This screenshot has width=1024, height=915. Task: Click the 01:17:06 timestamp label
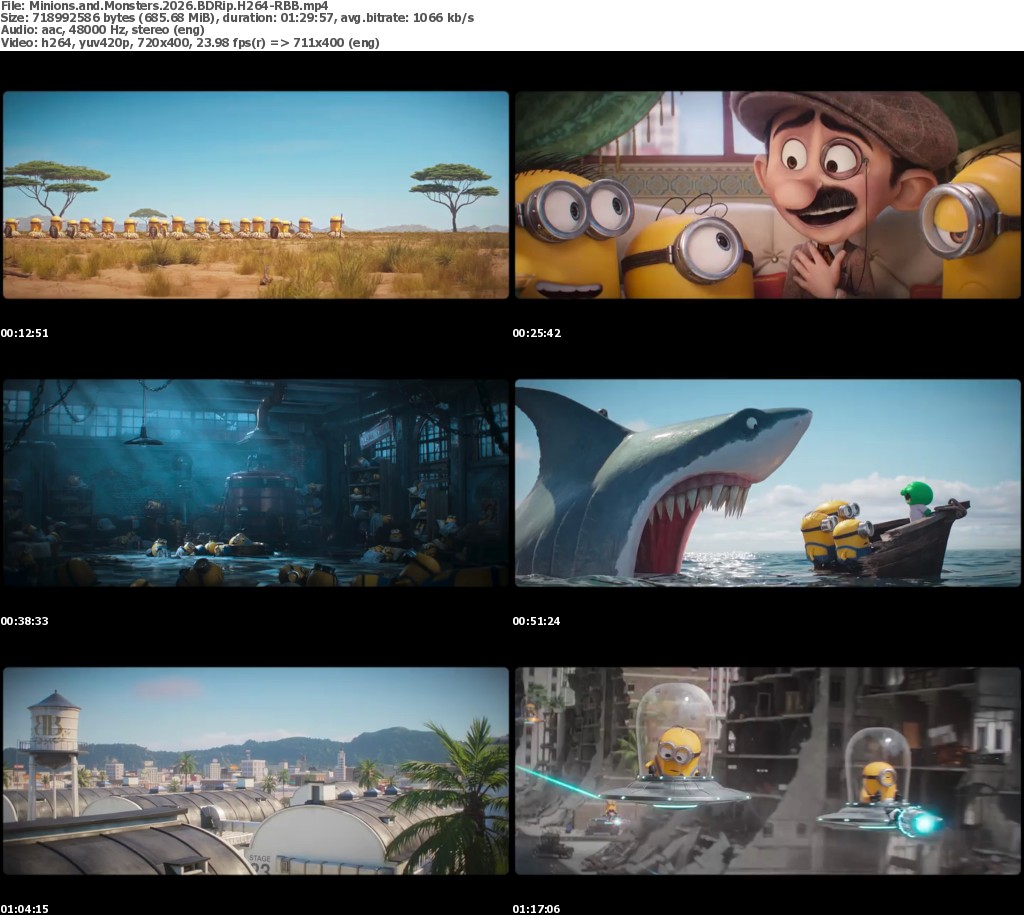click(x=537, y=908)
